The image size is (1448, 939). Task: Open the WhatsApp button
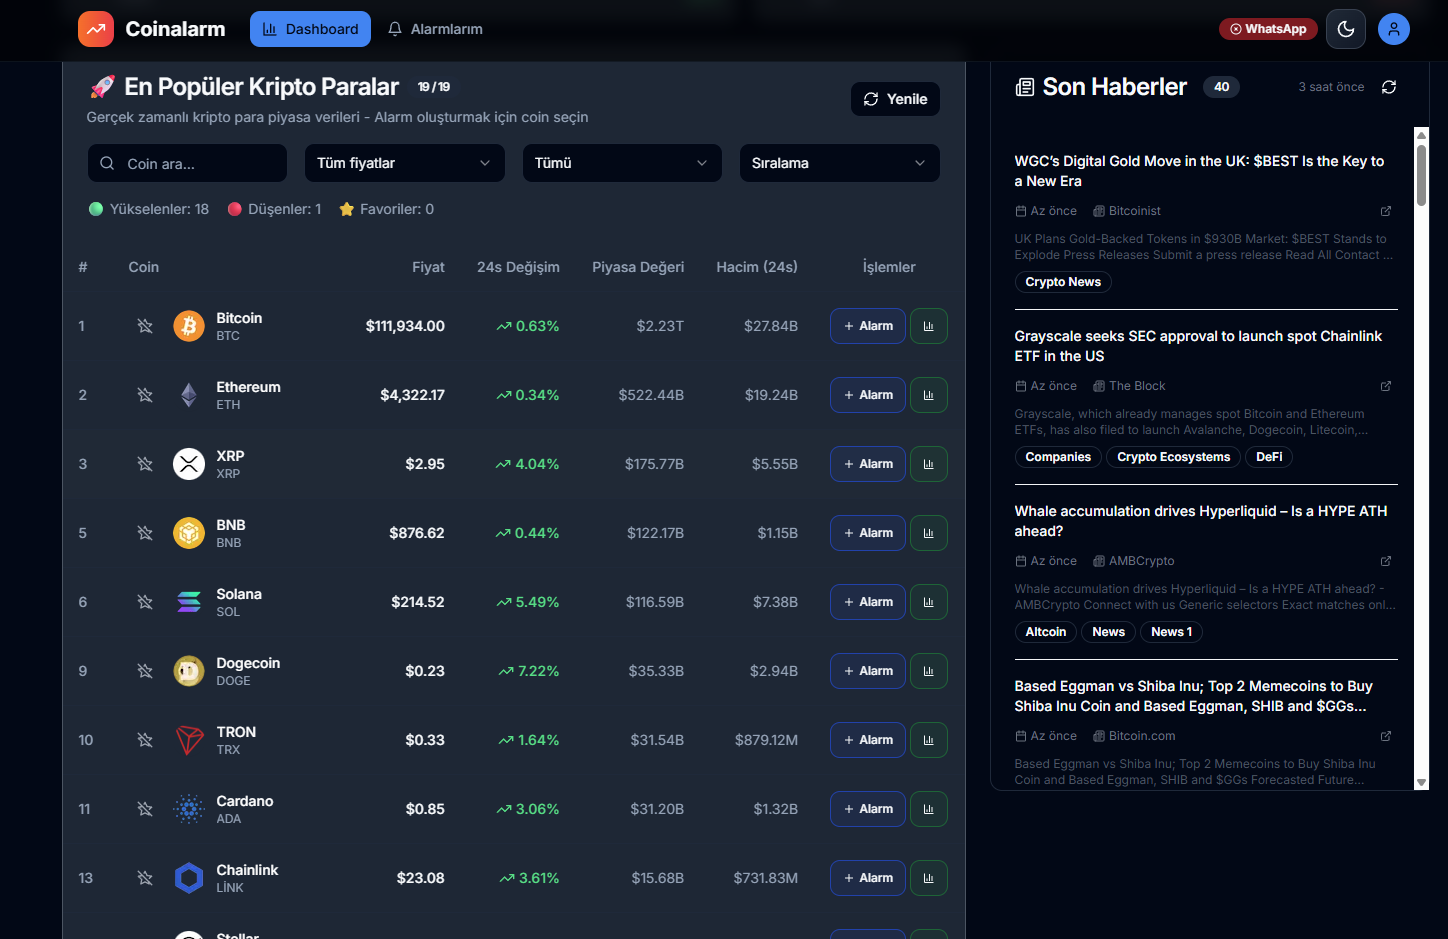point(1268,29)
